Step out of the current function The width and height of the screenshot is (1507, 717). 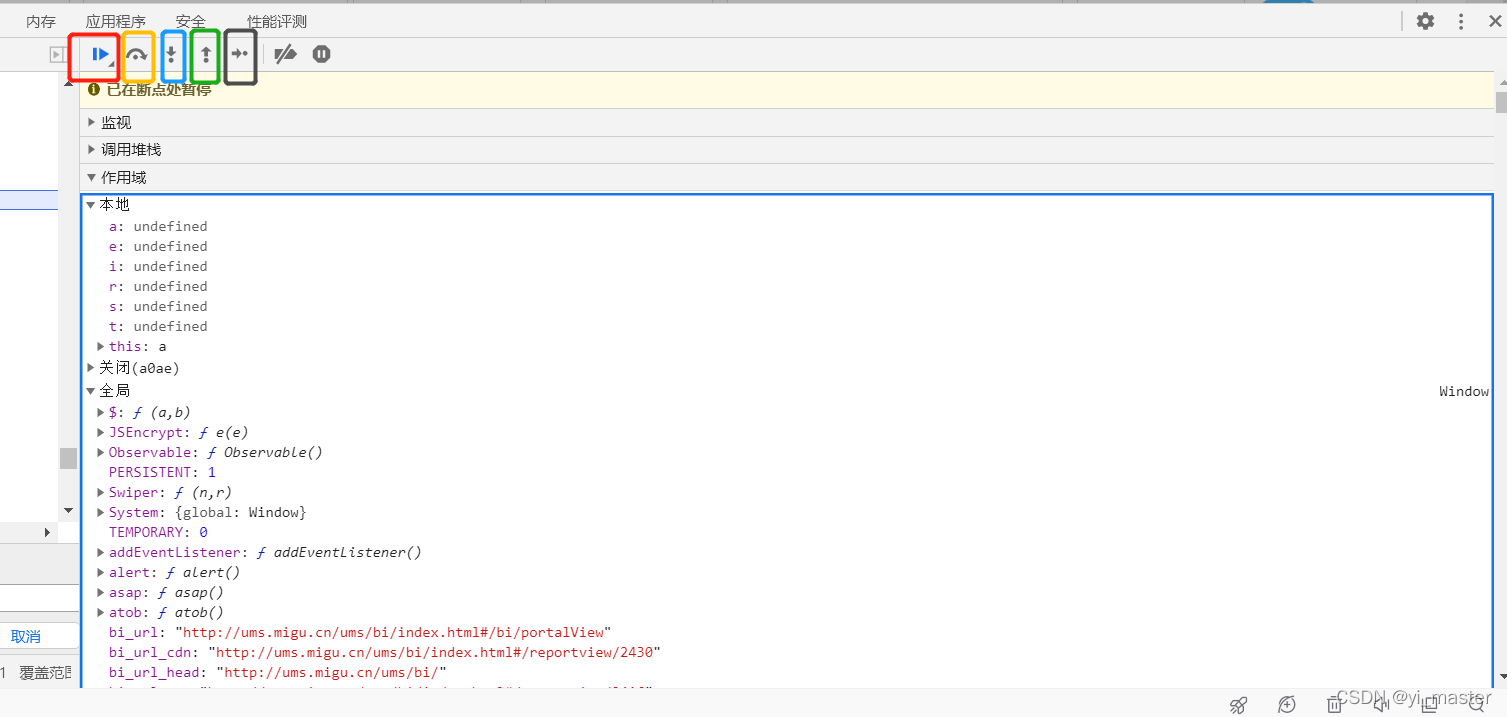(205, 54)
